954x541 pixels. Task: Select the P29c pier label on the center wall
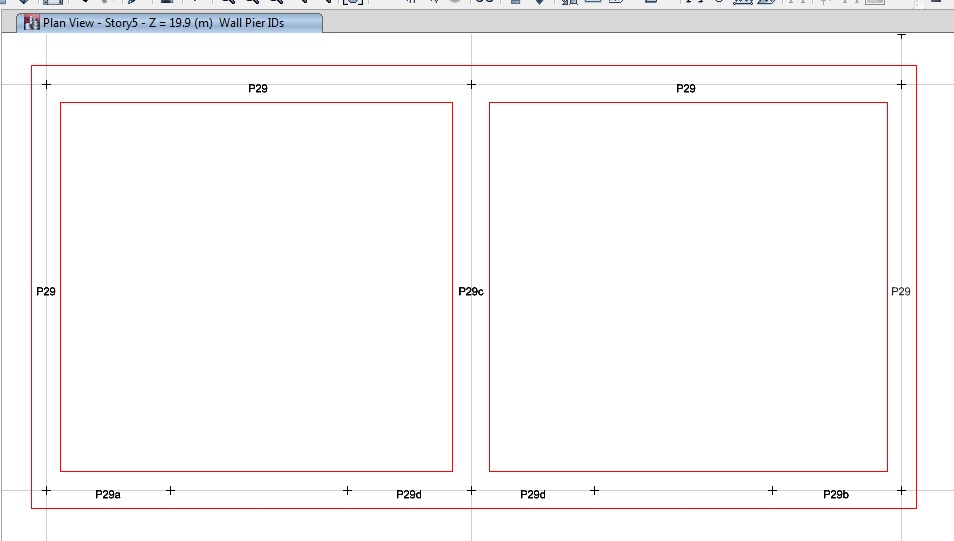471,291
